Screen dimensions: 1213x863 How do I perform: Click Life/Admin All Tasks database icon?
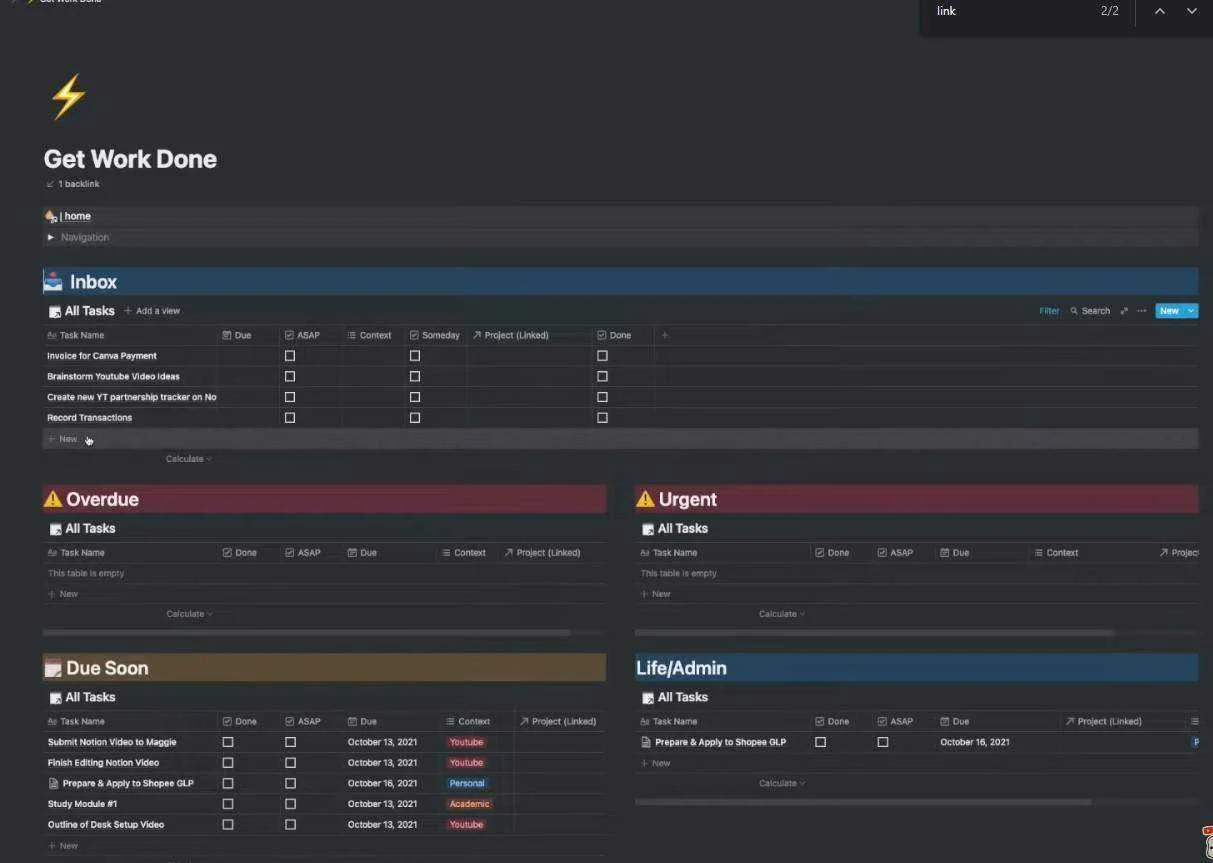coord(648,697)
